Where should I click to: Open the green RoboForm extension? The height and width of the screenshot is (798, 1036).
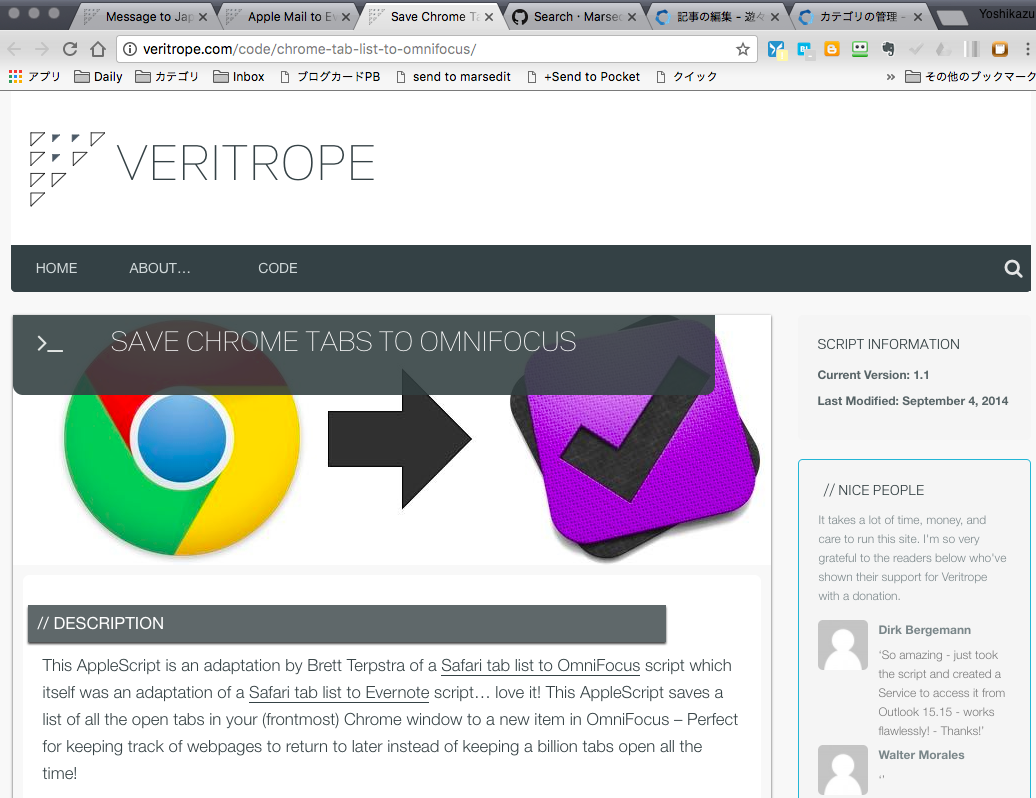860,49
